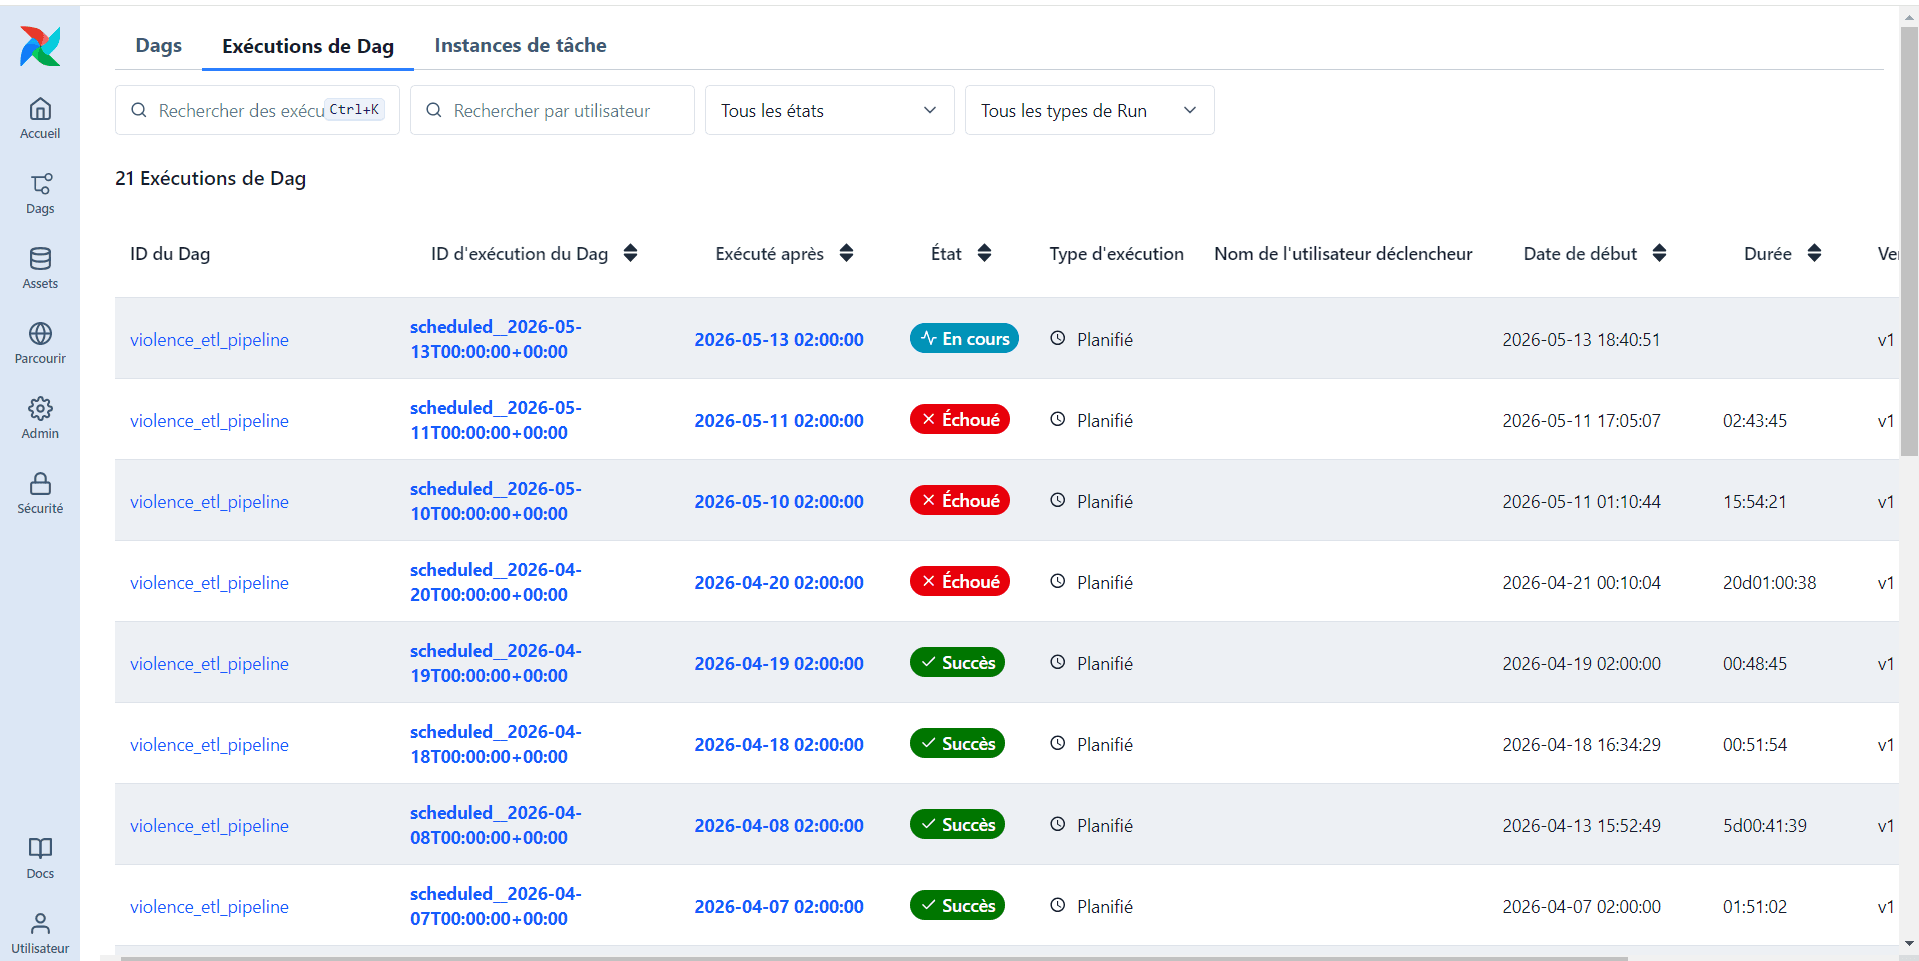Open the Accueil home page
The height and width of the screenshot is (961, 1919).
click(x=40, y=118)
